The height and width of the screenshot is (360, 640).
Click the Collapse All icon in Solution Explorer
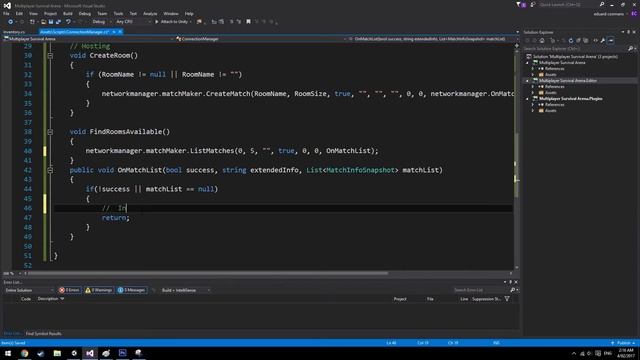[x=578, y=40]
